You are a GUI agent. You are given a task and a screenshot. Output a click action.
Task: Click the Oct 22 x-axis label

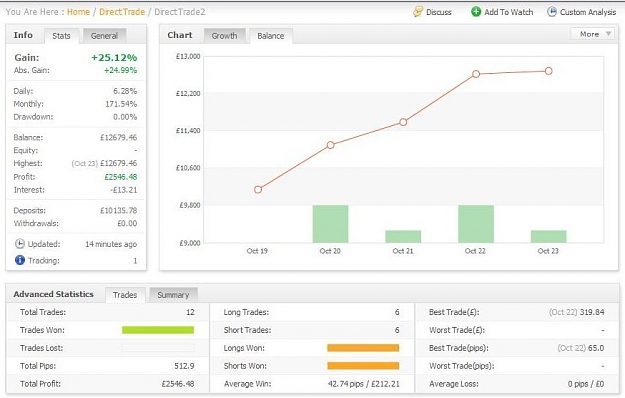click(475, 251)
